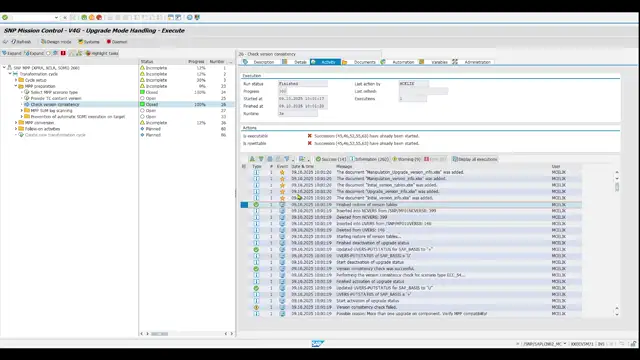Click the log table vertical scrollbar thumb
The width and height of the screenshot is (640, 360).
pyautogui.click(x=617, y=187)
